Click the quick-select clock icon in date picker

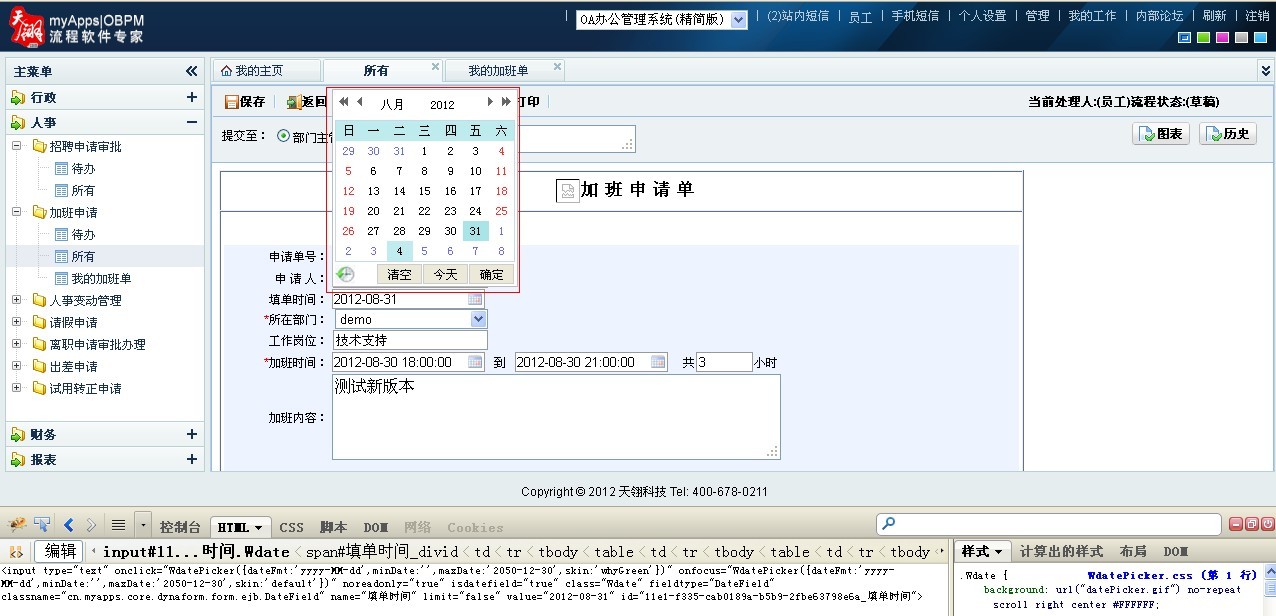345,274
